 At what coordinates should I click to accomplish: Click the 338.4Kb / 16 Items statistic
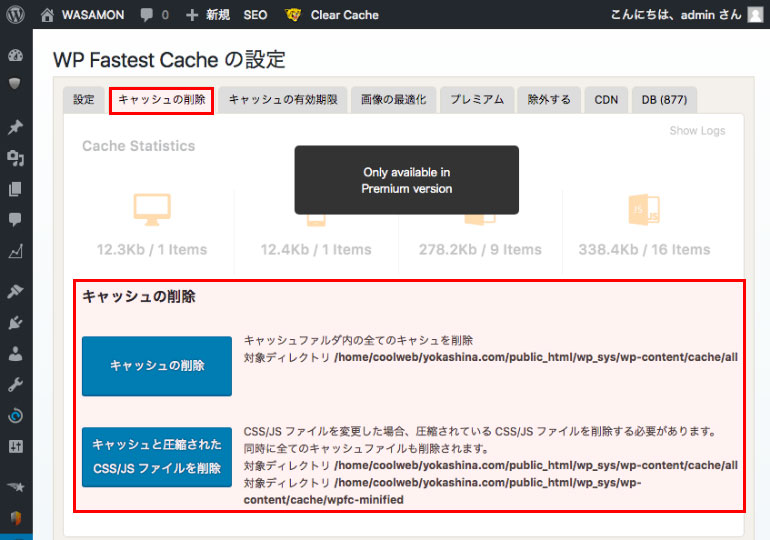tap(644, 250)
